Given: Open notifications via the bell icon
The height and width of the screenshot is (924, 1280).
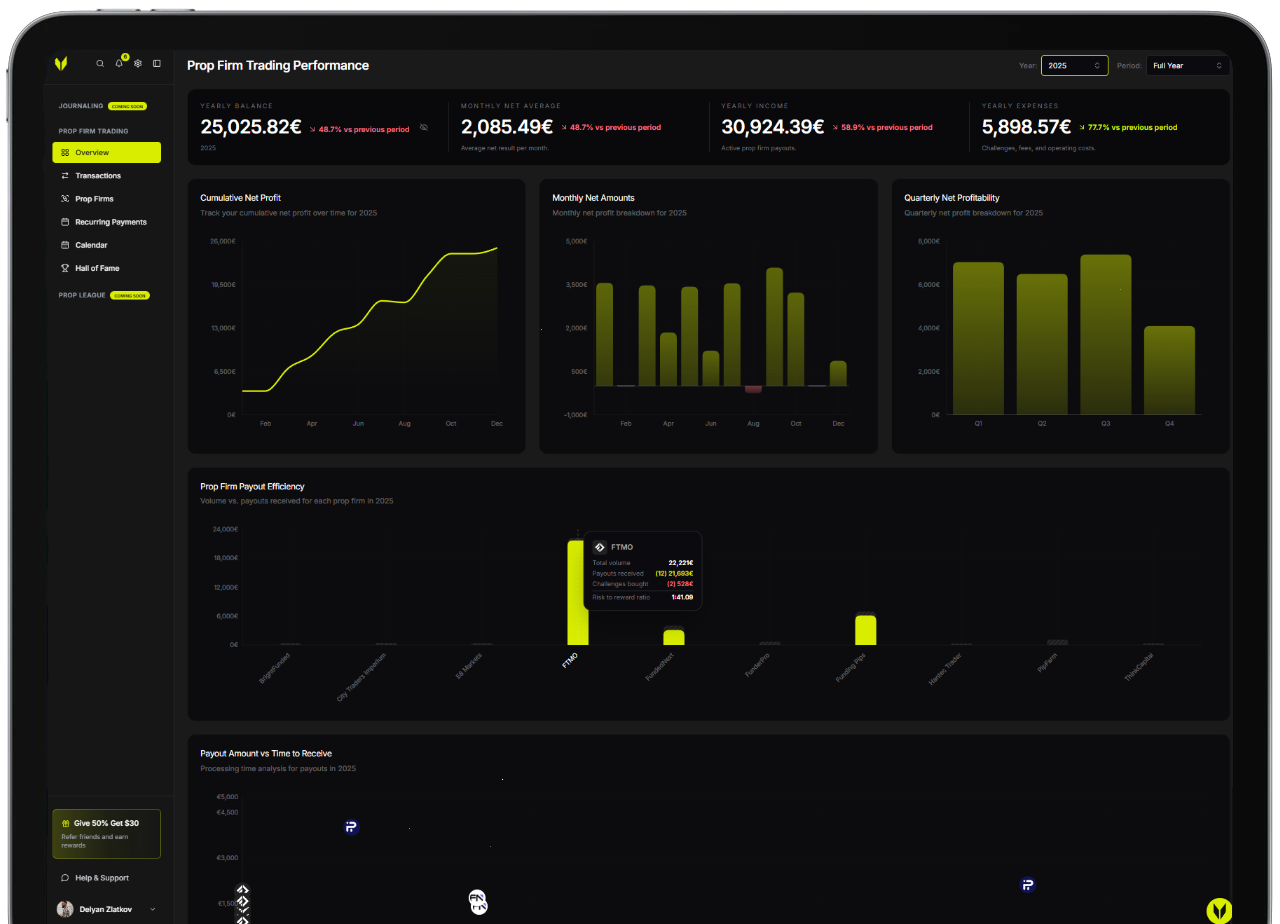Looking at the screenshot, I should [119, 62].
